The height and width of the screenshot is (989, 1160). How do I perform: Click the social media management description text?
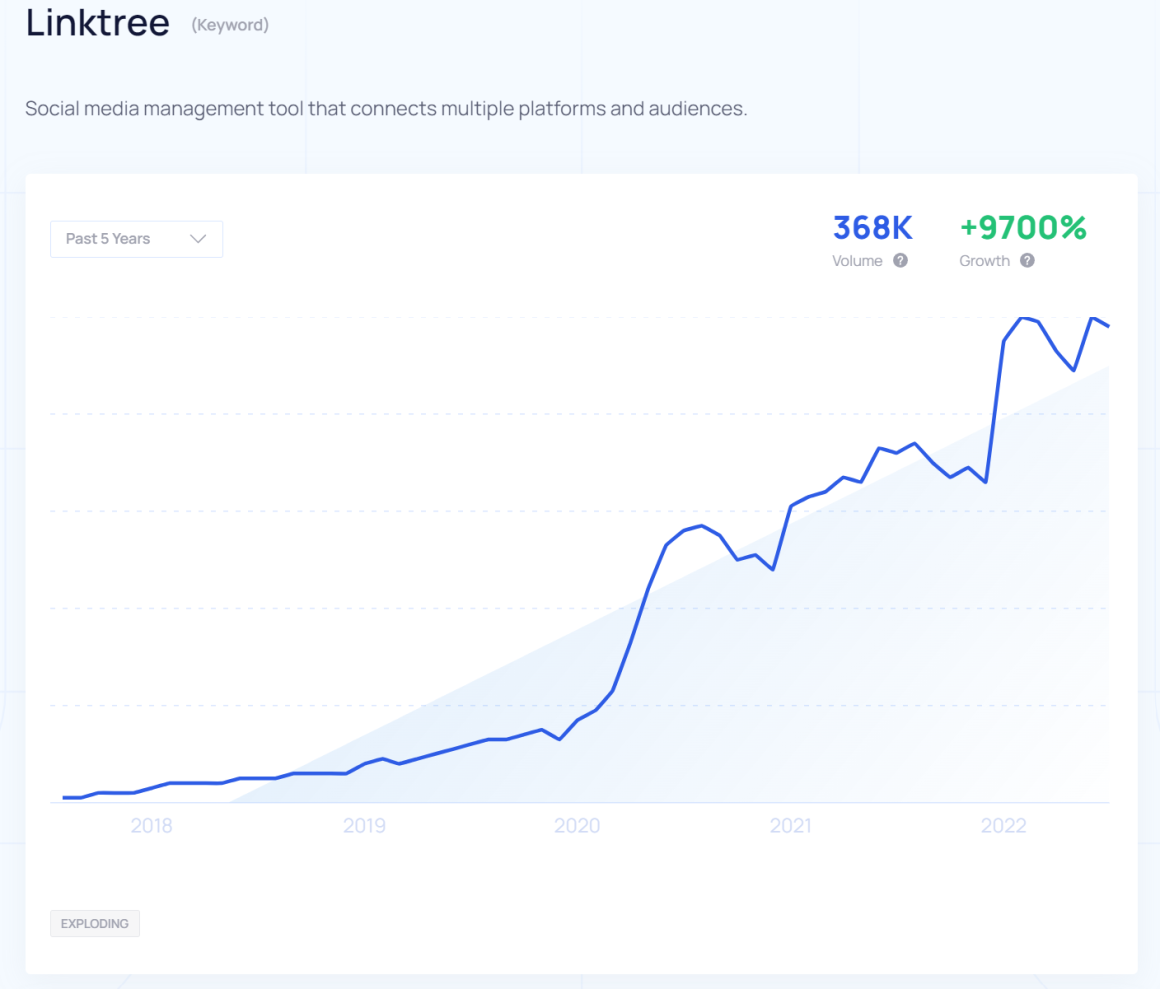[386, 109]
